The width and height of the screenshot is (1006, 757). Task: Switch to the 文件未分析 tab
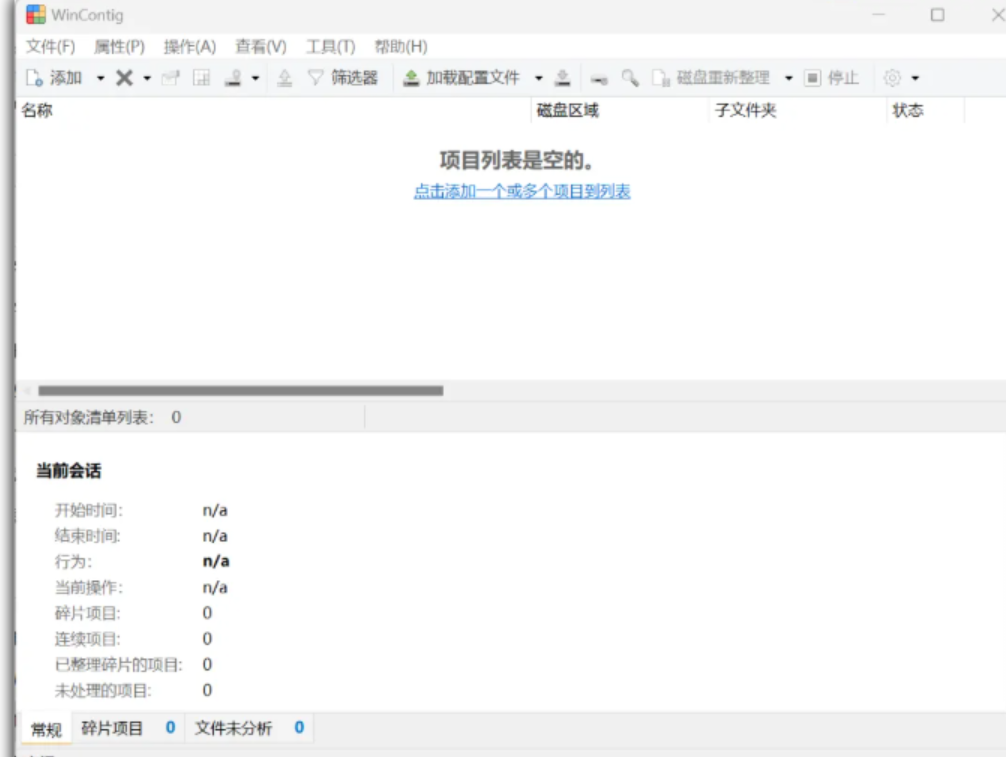click(250, 728)
